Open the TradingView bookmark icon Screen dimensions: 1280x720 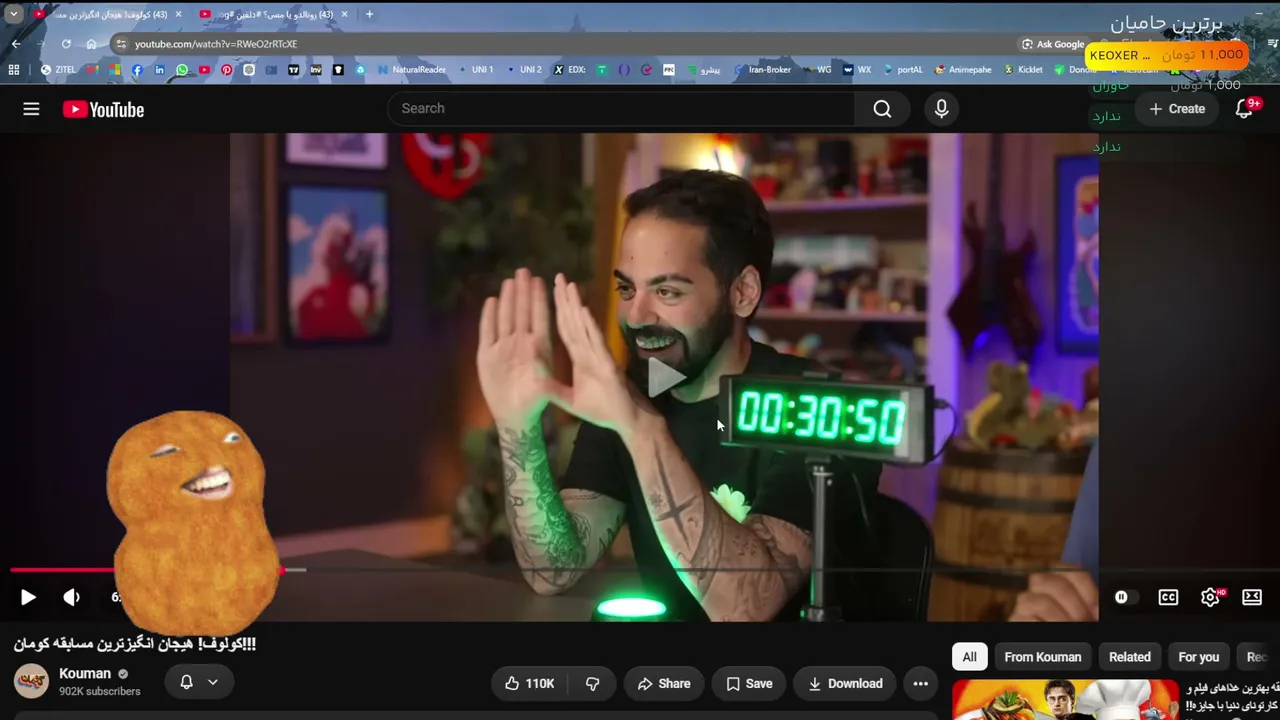pos(293,70)
